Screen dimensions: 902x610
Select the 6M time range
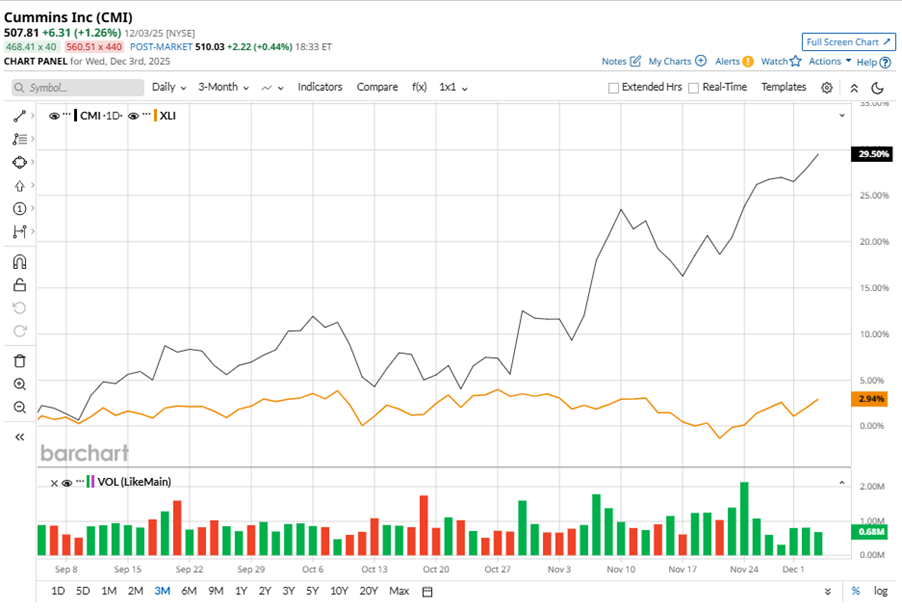point(189,591)
